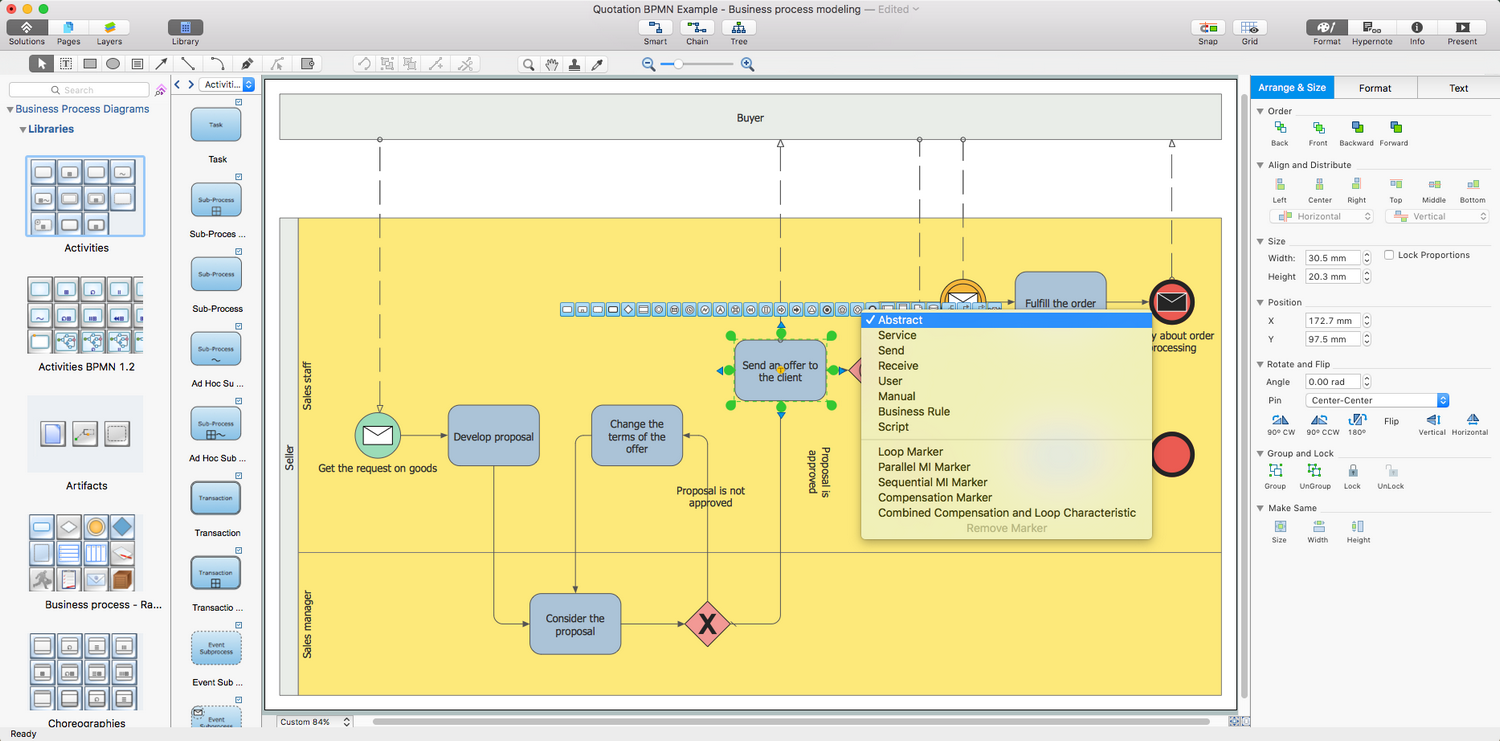Open the Custom 84% zoom dropdown
The image size is (1500, 741).
tap(315, 722)
